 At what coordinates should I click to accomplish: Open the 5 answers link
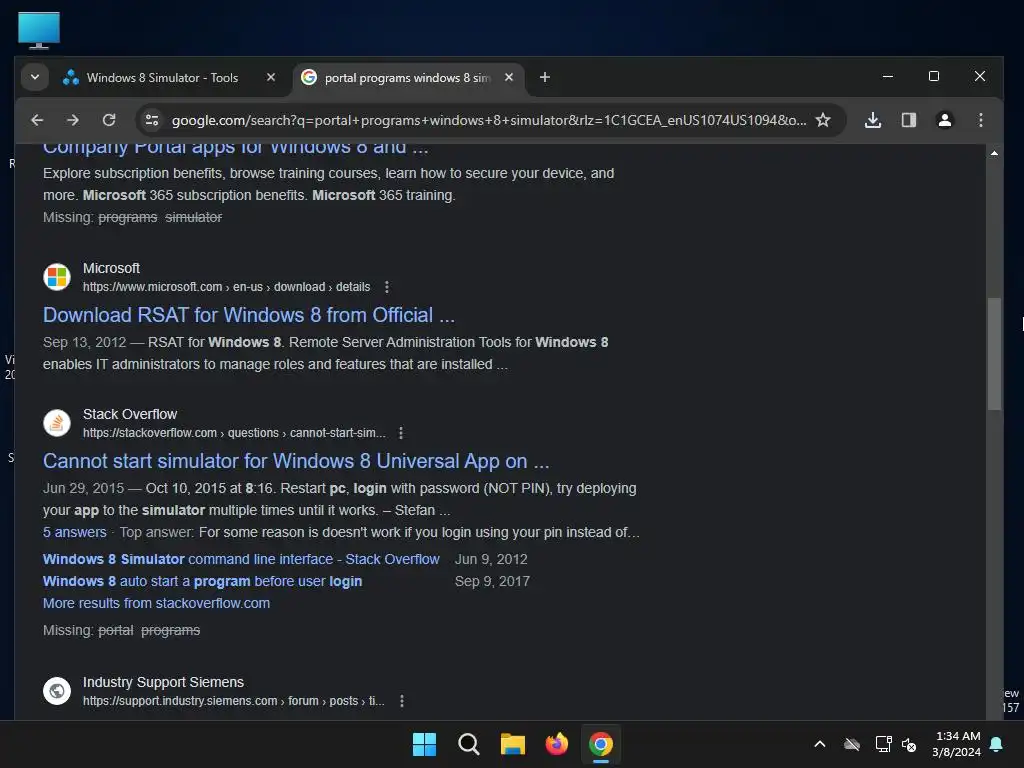point(74,532)
